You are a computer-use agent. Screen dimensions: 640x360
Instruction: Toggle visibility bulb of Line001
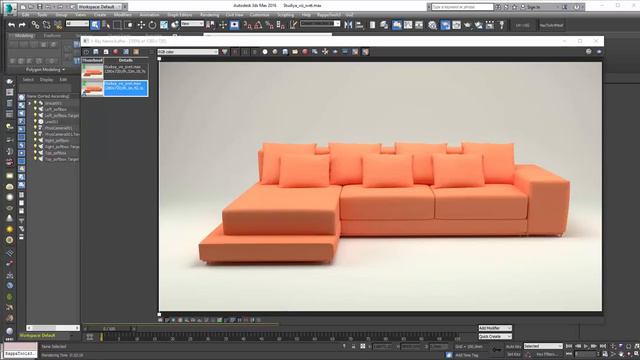pos(35,122)
